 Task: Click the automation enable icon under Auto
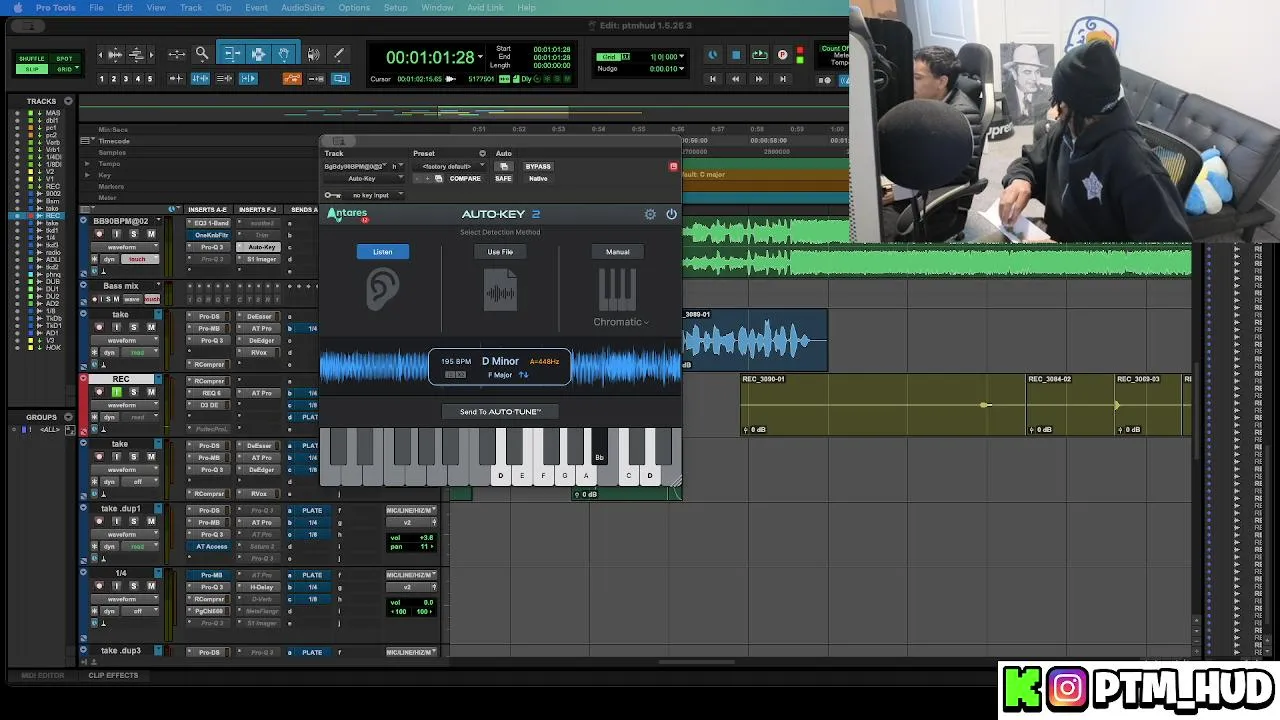tap(504, 166)
